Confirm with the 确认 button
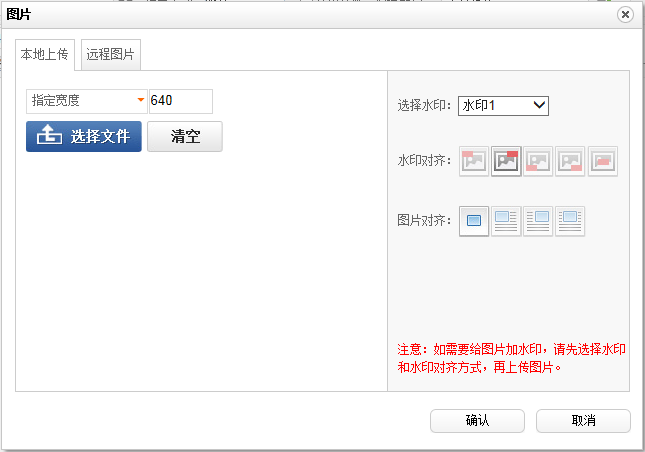645x452 pixels. click(x=477, y=421)
